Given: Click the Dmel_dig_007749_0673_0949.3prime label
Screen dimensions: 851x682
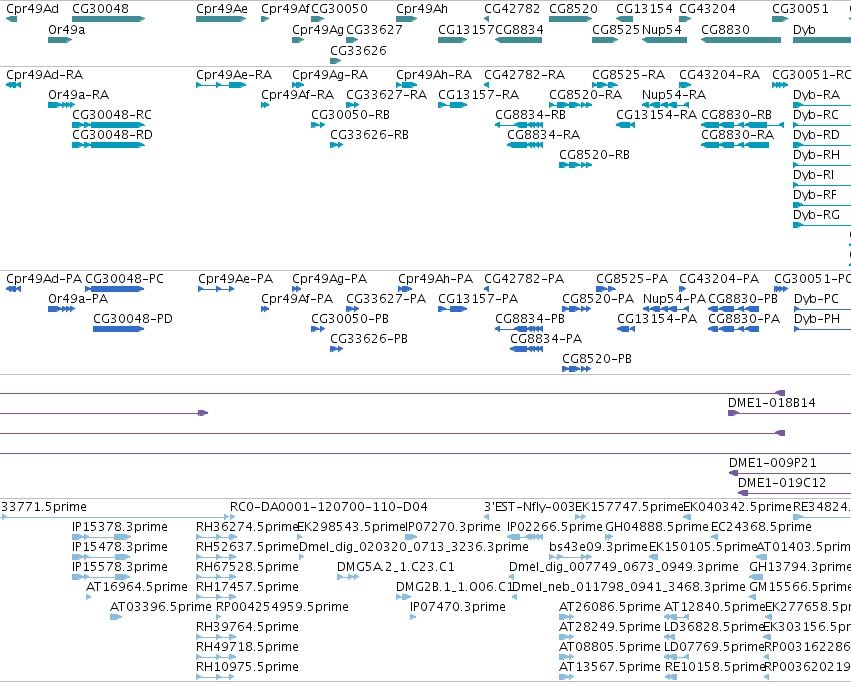Looking at the screenshot, I should pyautogui.click(x=624, y=567).
